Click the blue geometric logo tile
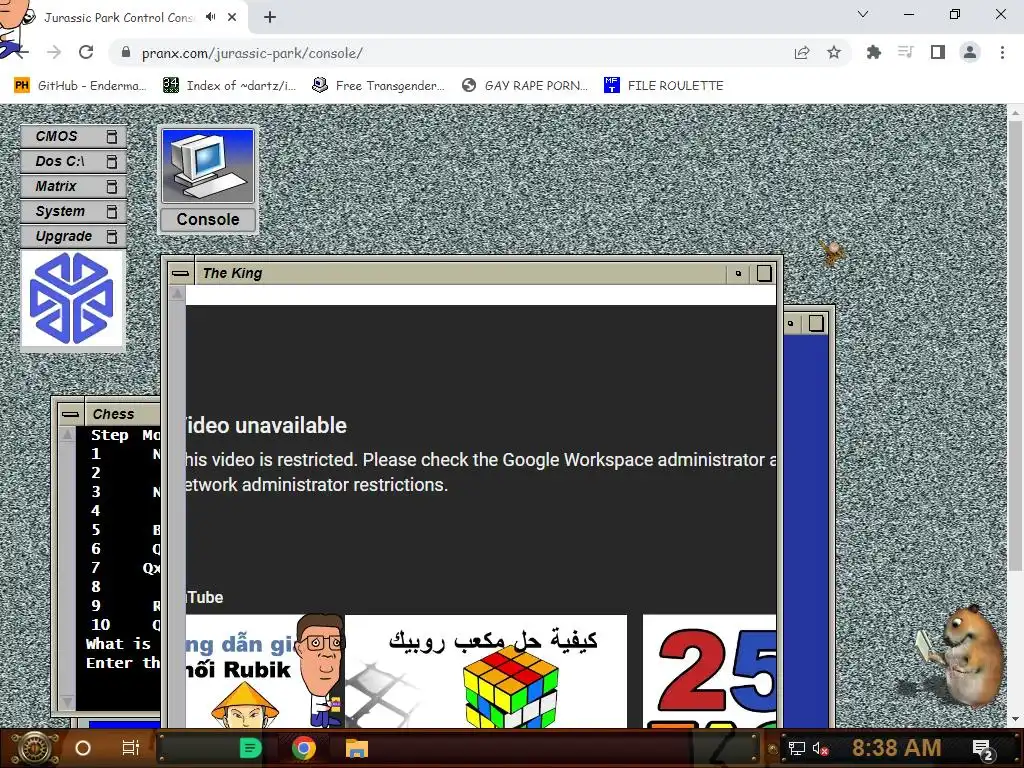1024x768 pixels. [72, 298]
